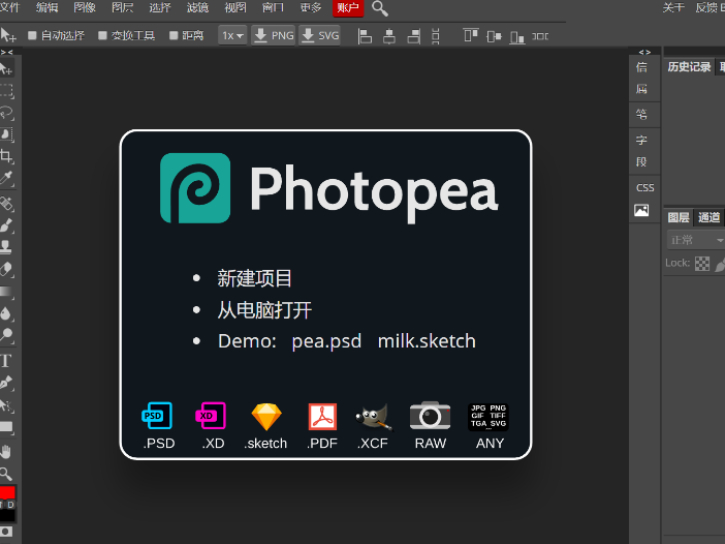The height and width of the screenshot is (544, 725).
Task: Select the Dodge tool
Action: pyautogui.click(x=6, y=335)
